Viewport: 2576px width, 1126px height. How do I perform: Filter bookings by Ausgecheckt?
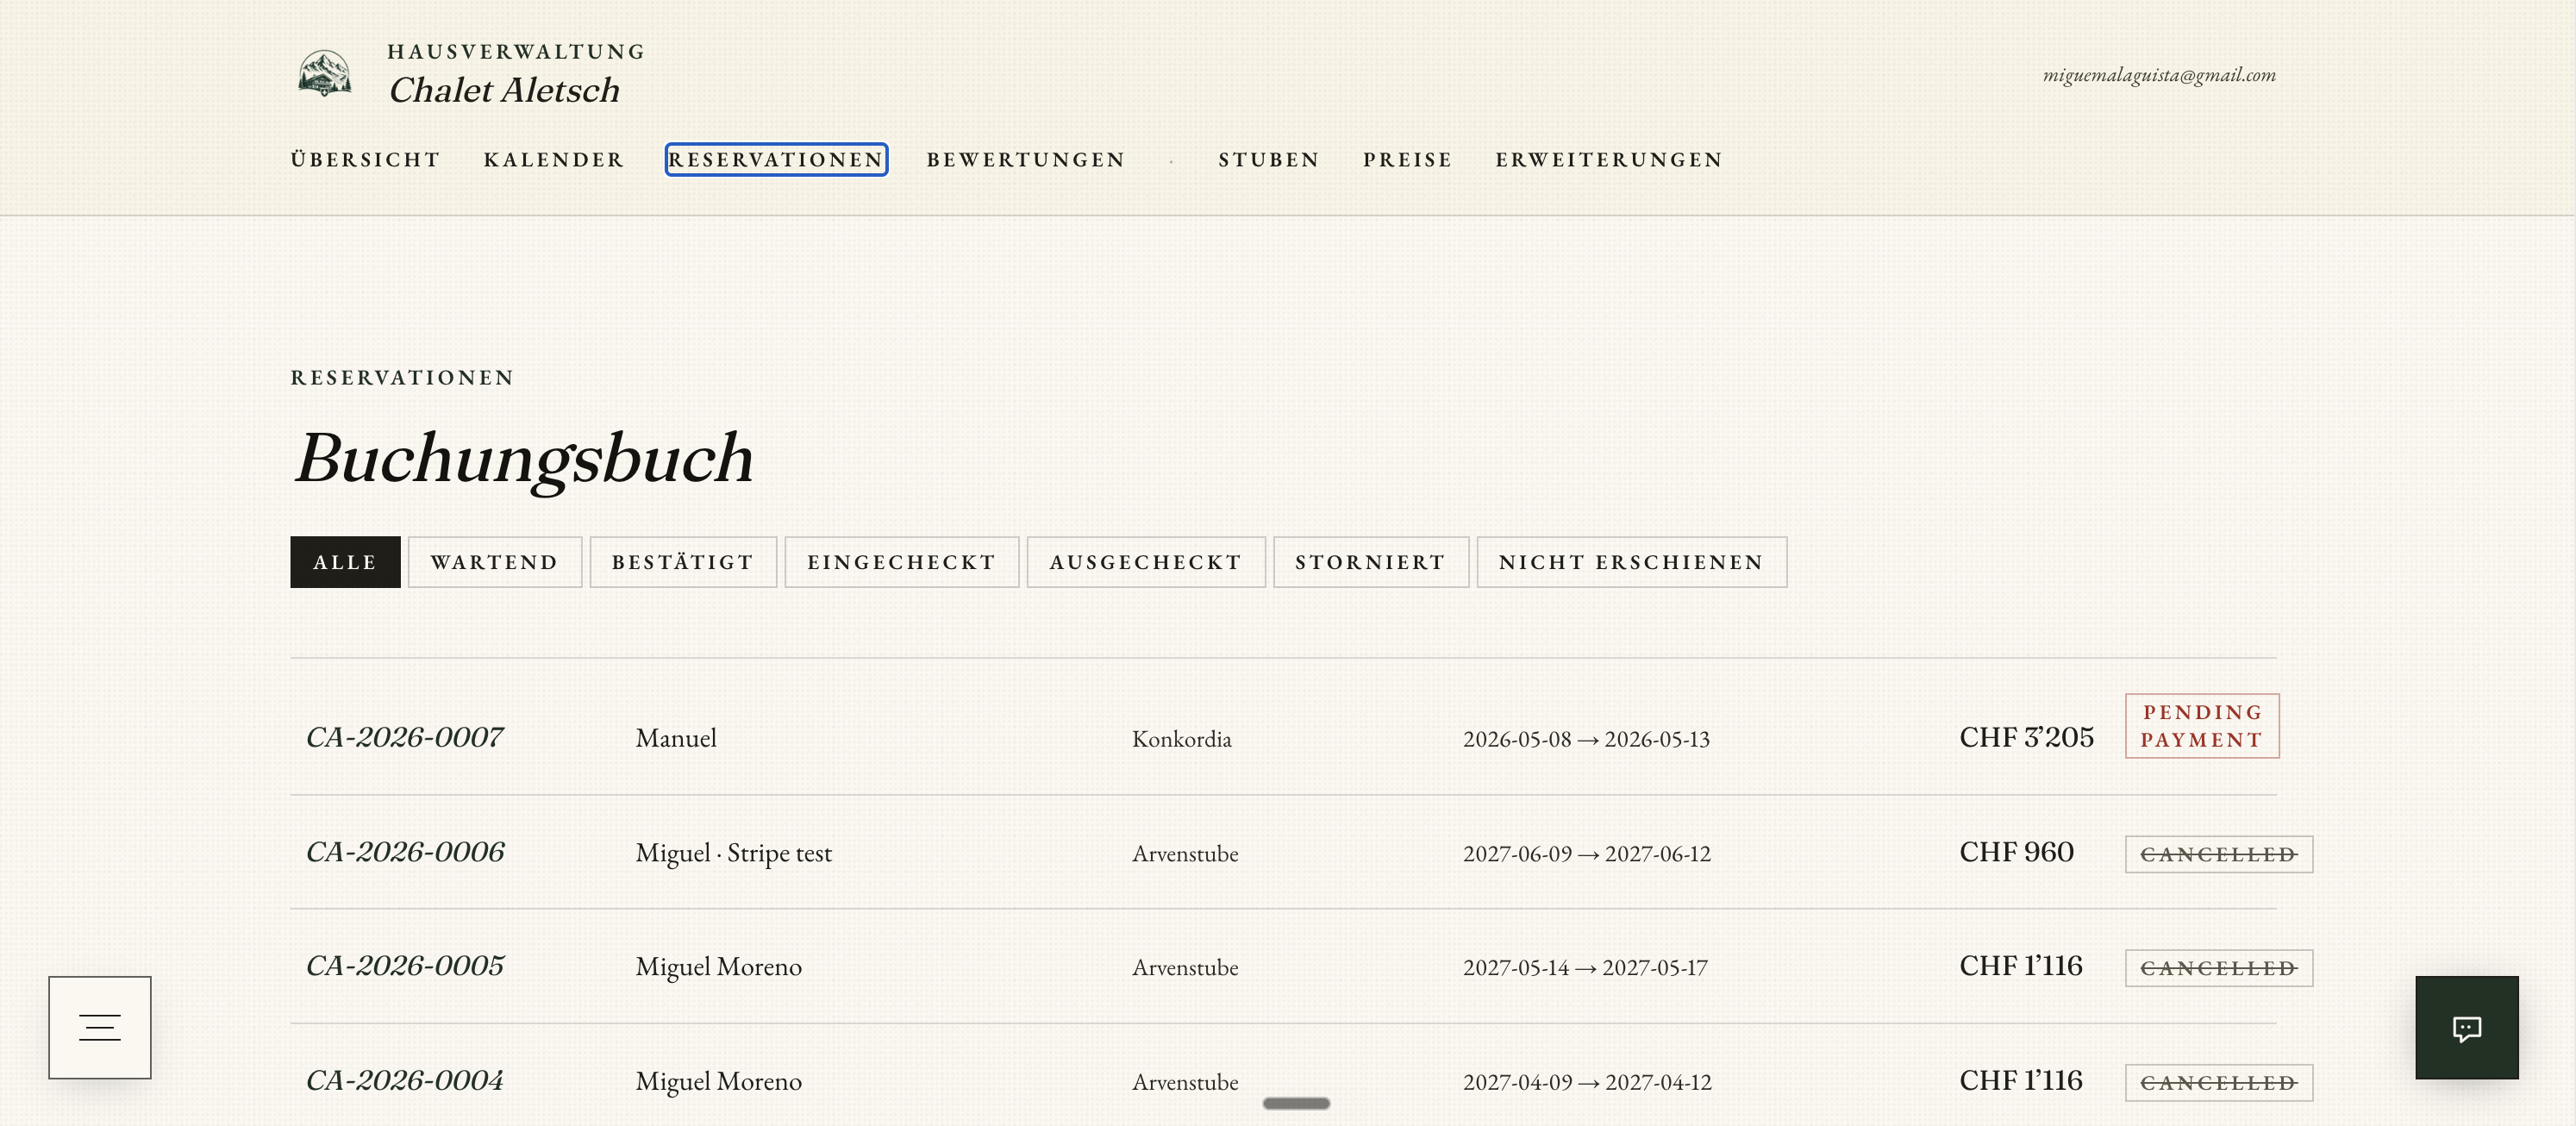click(1145, 562)
